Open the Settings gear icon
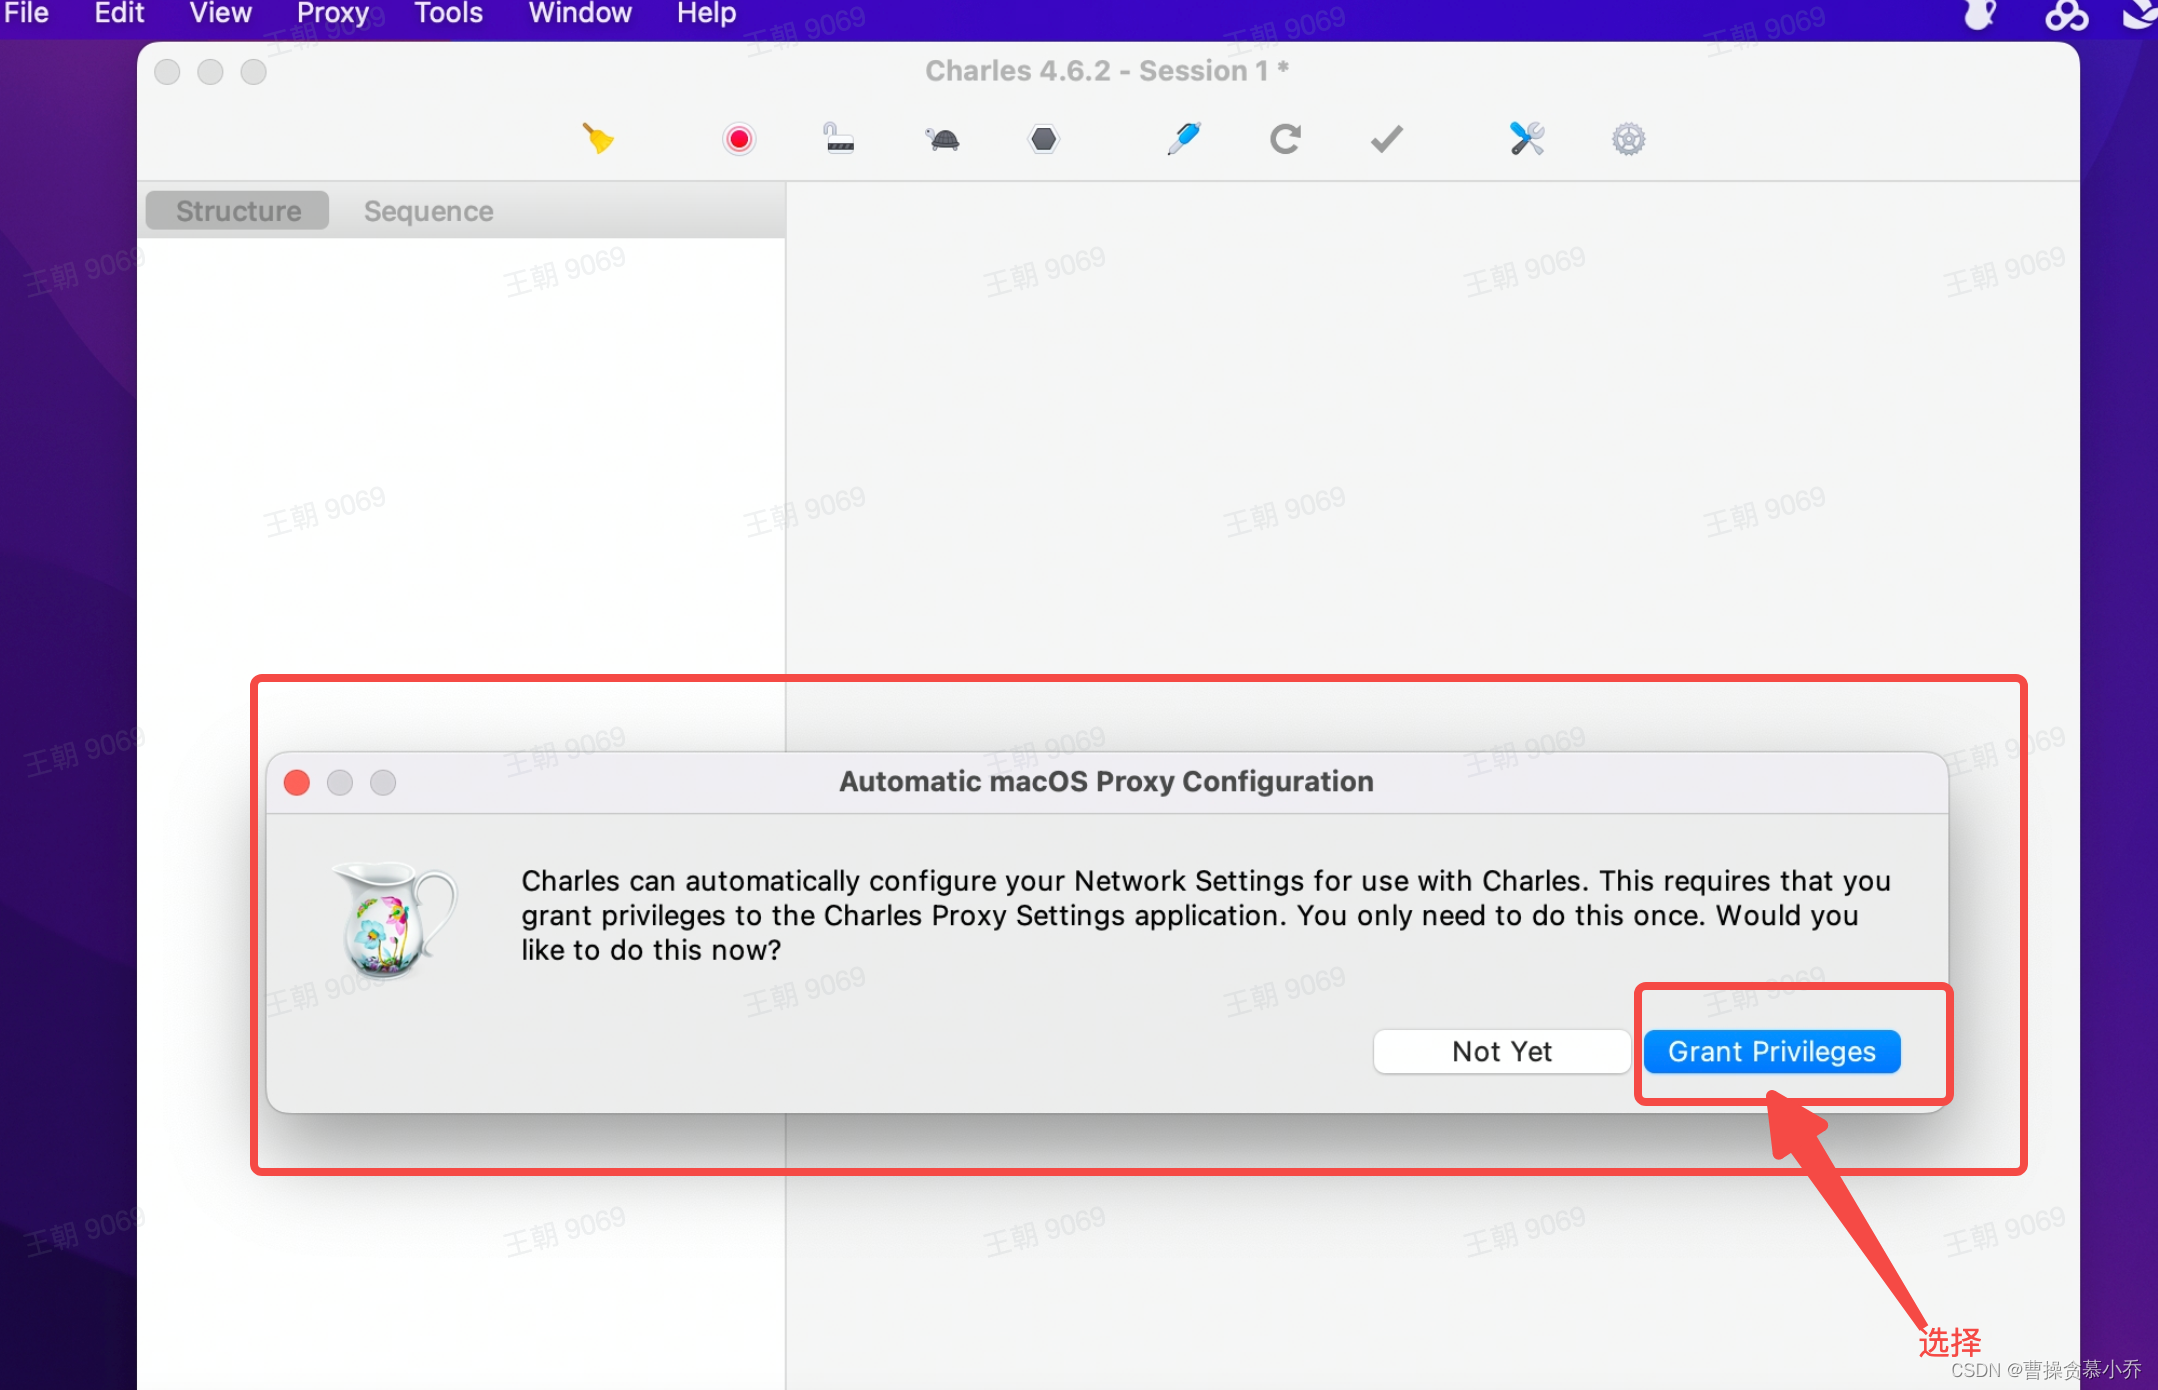 1628,139
